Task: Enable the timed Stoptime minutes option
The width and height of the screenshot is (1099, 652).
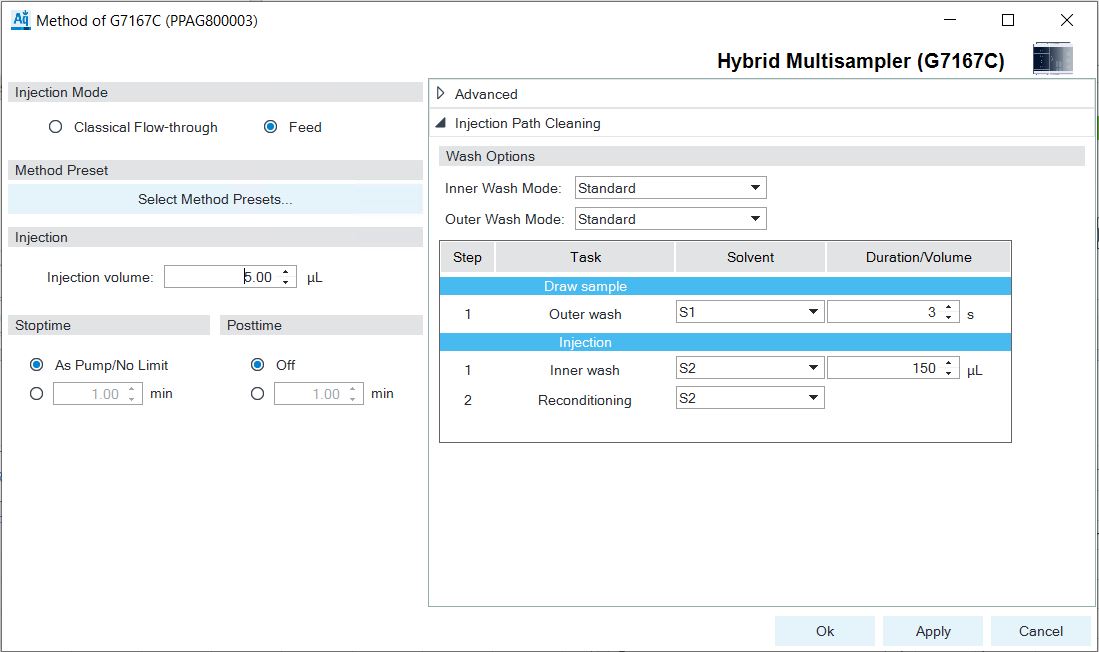Action: coord(37,394)
